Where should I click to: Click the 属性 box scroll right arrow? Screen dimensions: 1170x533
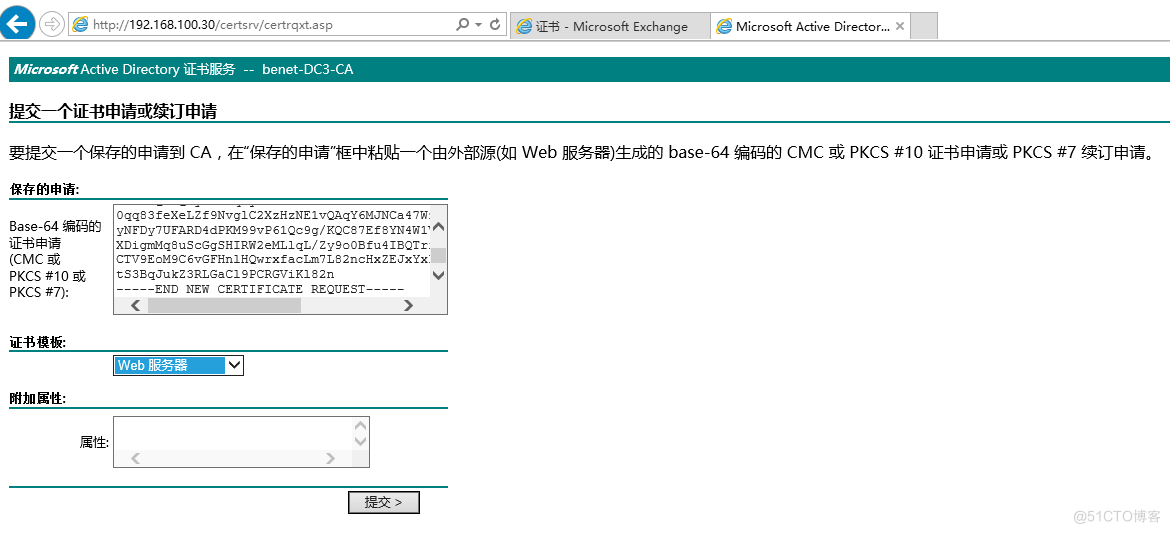331,458
